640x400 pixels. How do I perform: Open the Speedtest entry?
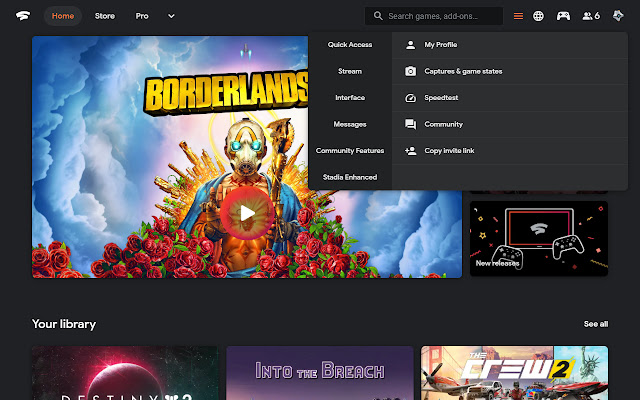tap(510, 98)
